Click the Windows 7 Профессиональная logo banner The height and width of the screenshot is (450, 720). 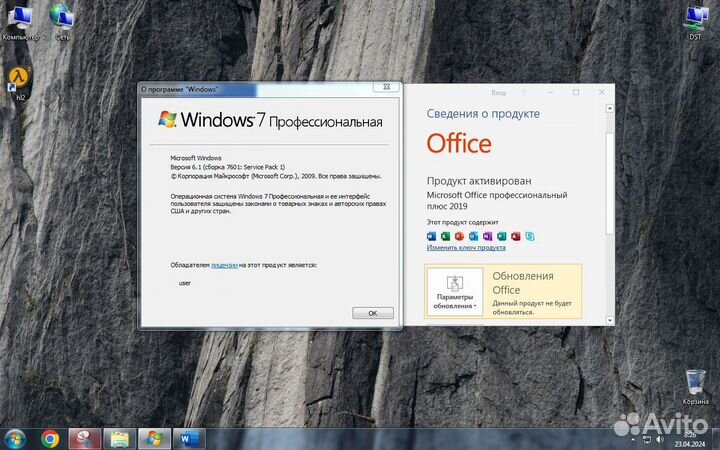[270, 120]
